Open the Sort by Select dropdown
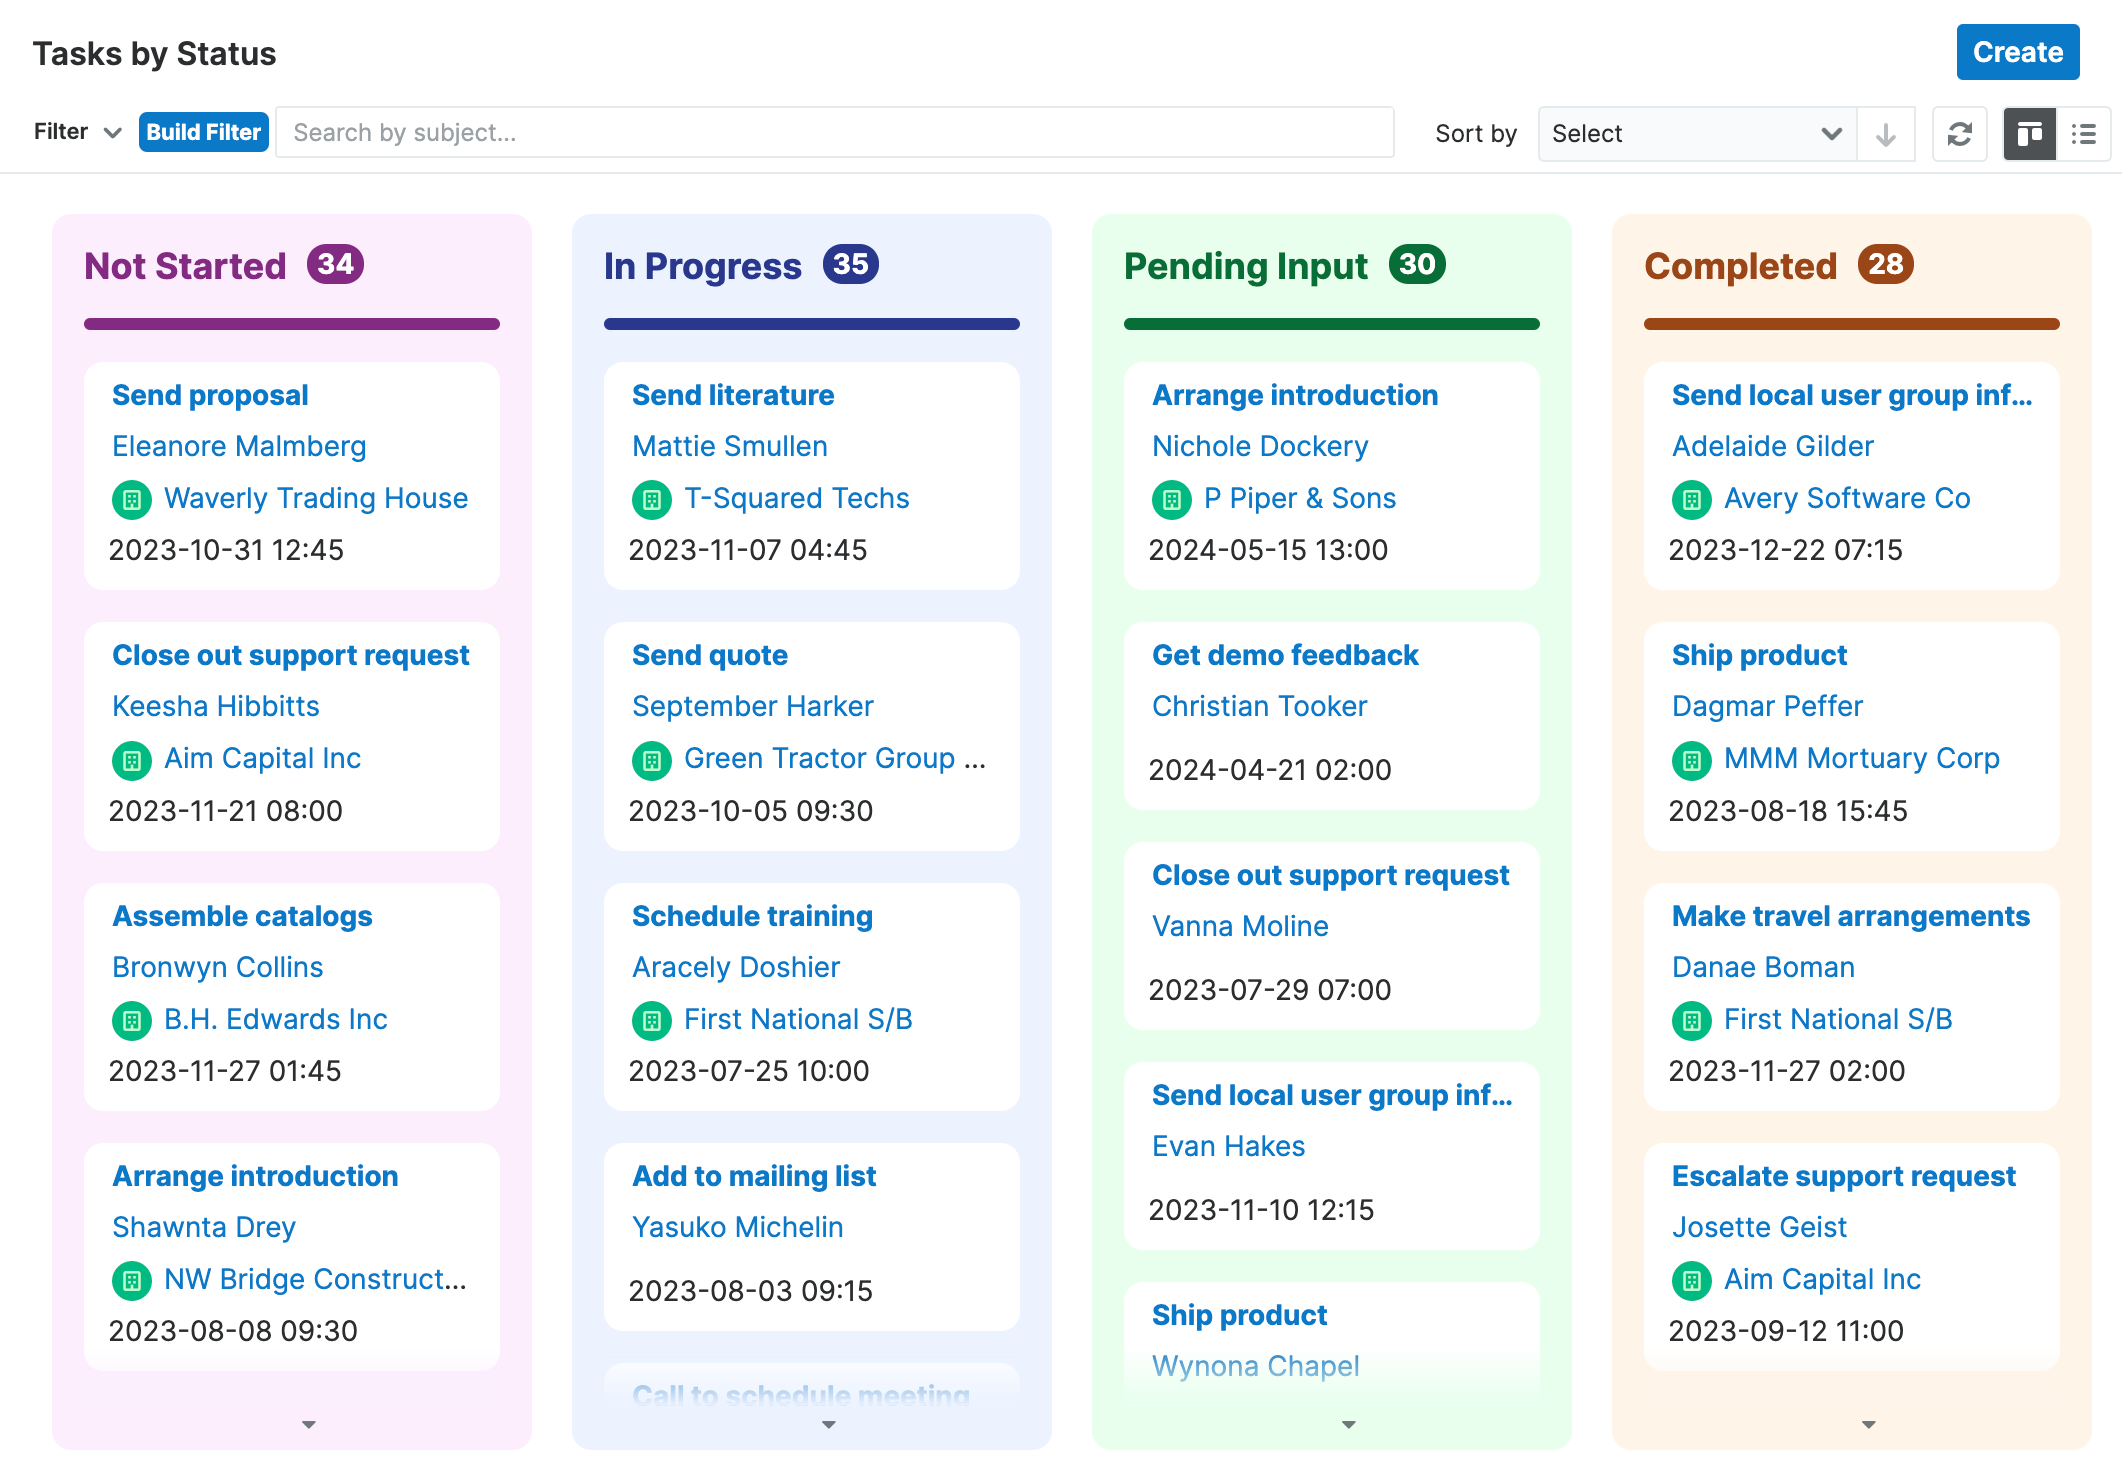This screenshot has width=2122, height=1462. tap(1696, 133)
